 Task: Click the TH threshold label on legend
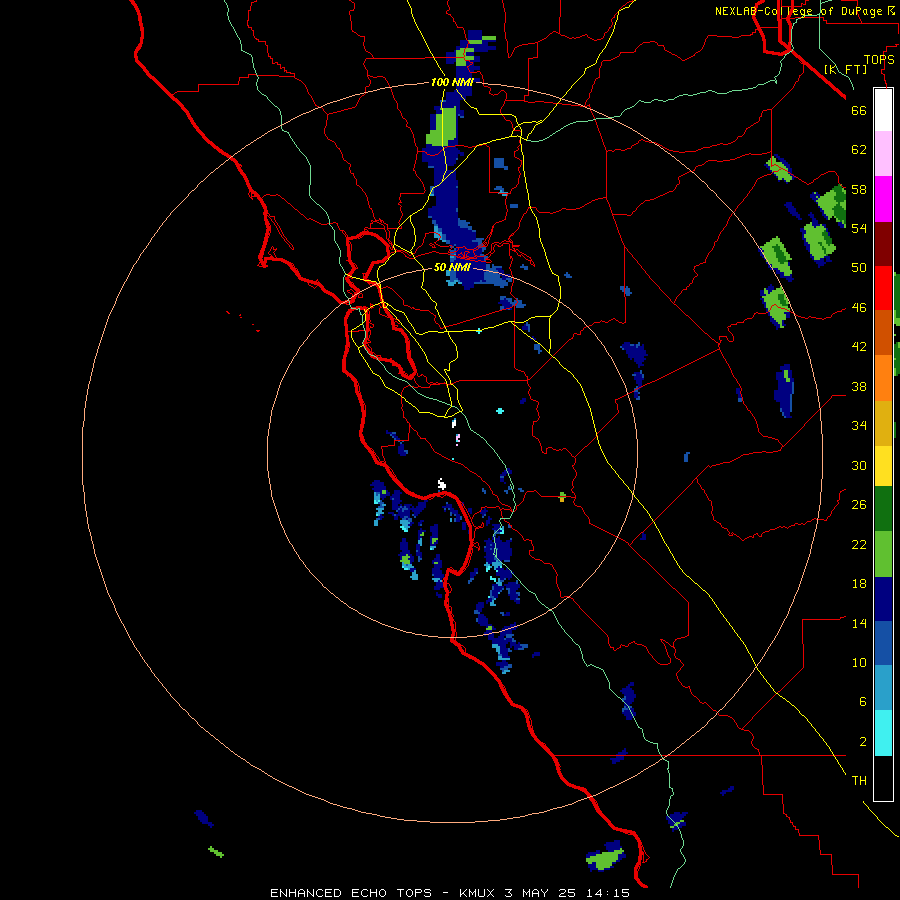[859, 780]
